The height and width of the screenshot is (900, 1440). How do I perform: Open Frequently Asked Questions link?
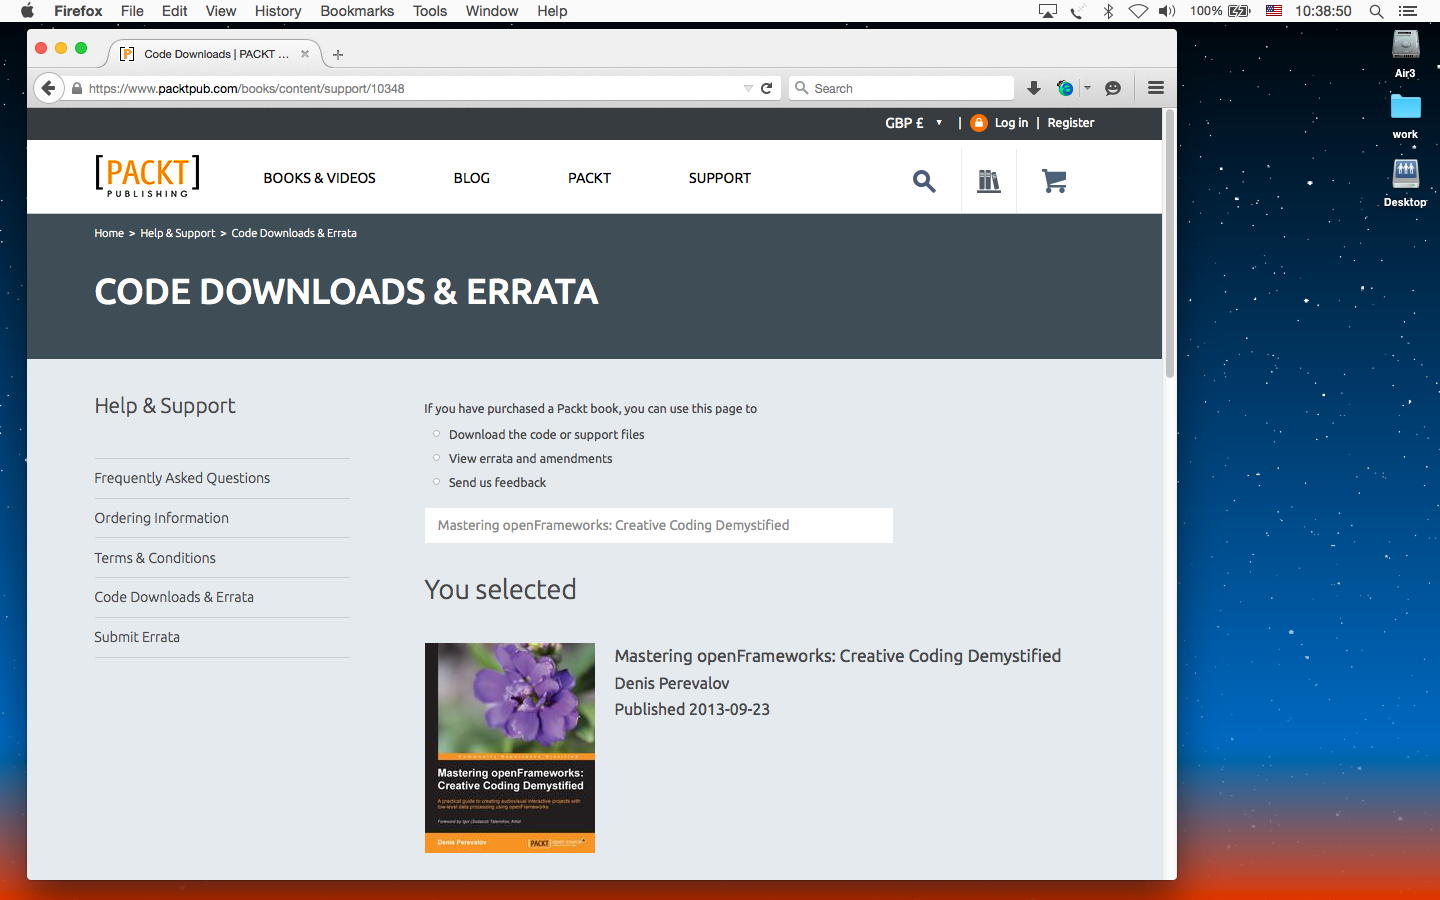[x=182, y=478]
